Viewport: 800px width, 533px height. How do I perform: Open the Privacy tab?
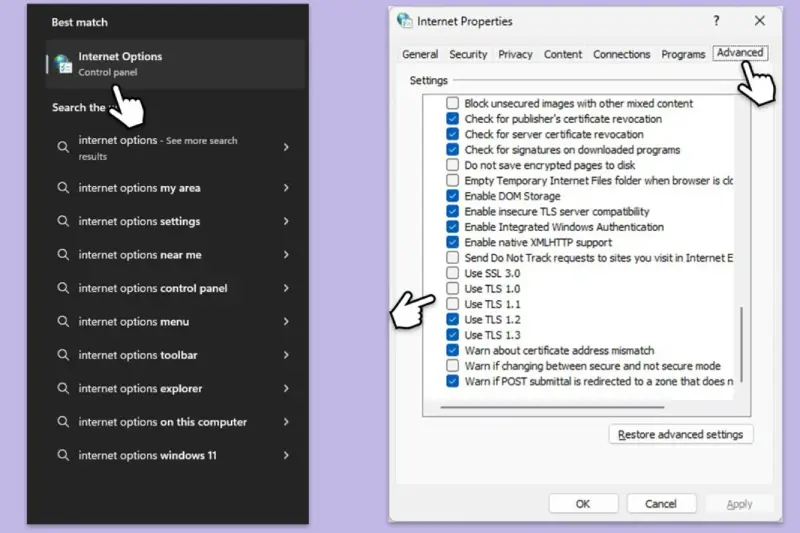[x=515, y=54]
